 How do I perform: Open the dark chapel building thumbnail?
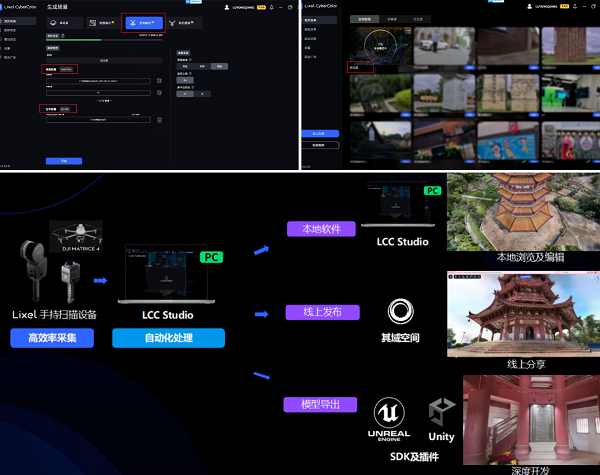pyautogui.click(x=381, y=140)
